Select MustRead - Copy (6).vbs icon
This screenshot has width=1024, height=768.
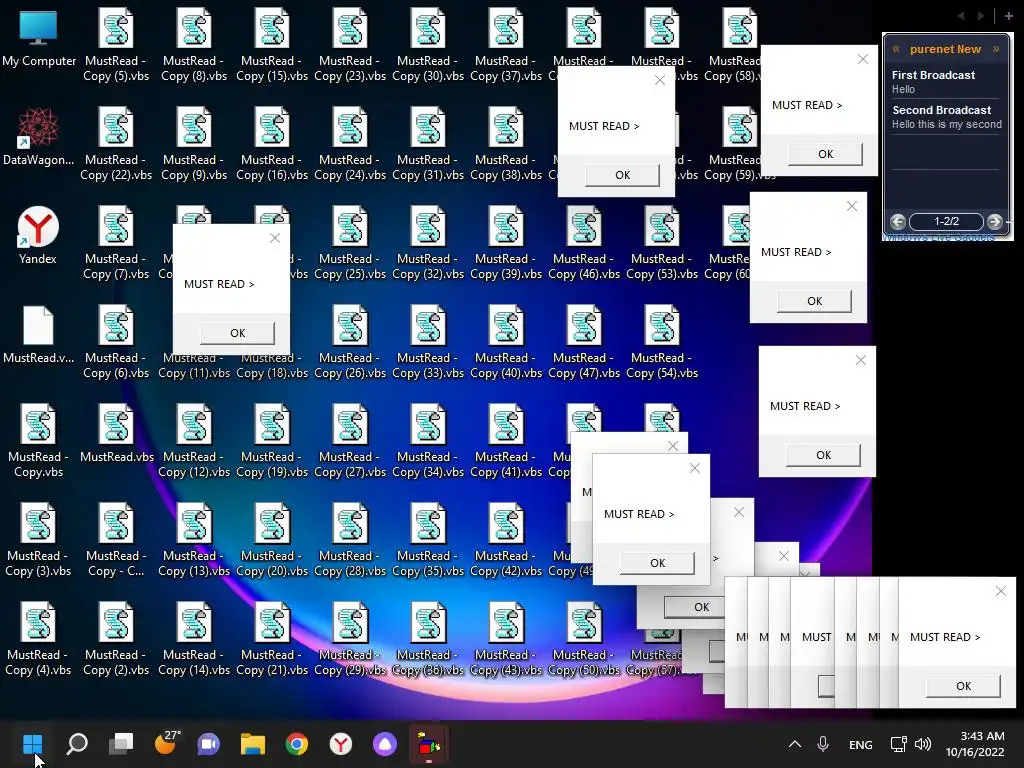[x=116, y=343]
